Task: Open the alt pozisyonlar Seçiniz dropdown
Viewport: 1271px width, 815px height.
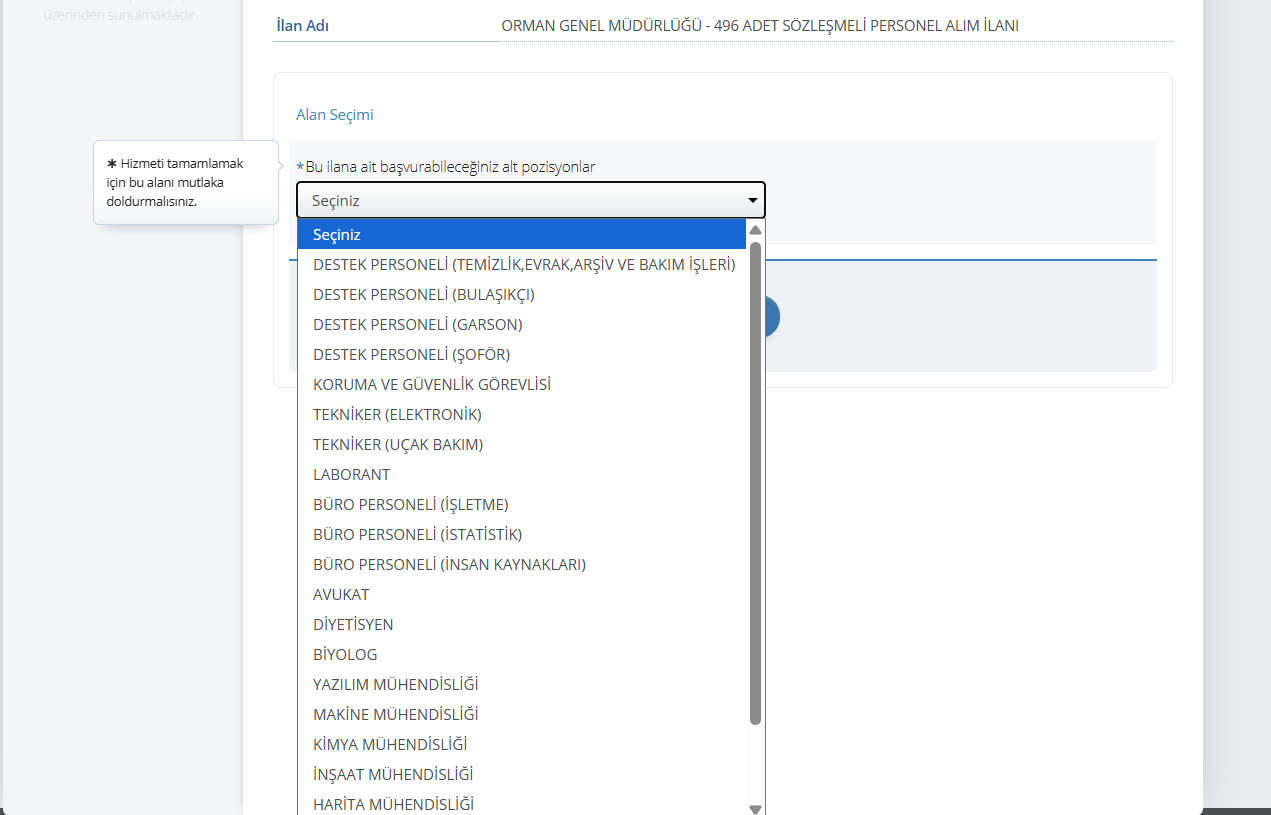Action: pos(530,200)
